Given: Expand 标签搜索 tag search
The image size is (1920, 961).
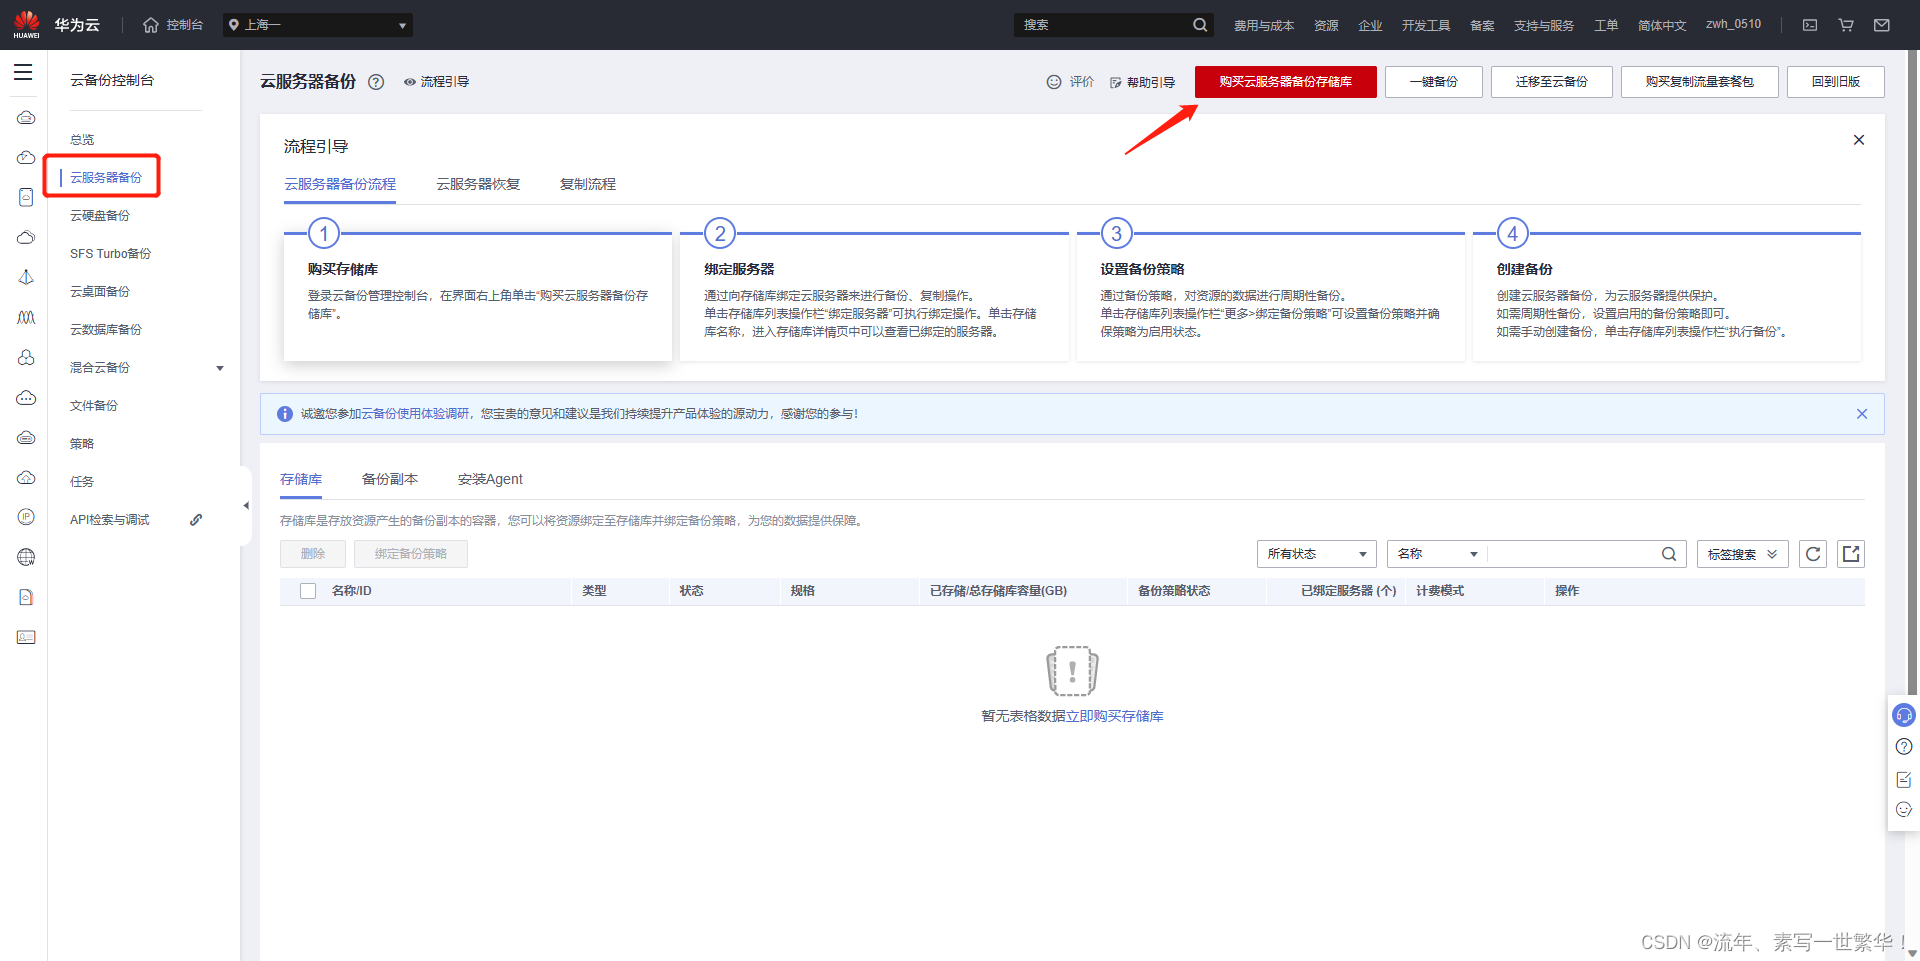Looking at the screenshot, I should 1743,554.
